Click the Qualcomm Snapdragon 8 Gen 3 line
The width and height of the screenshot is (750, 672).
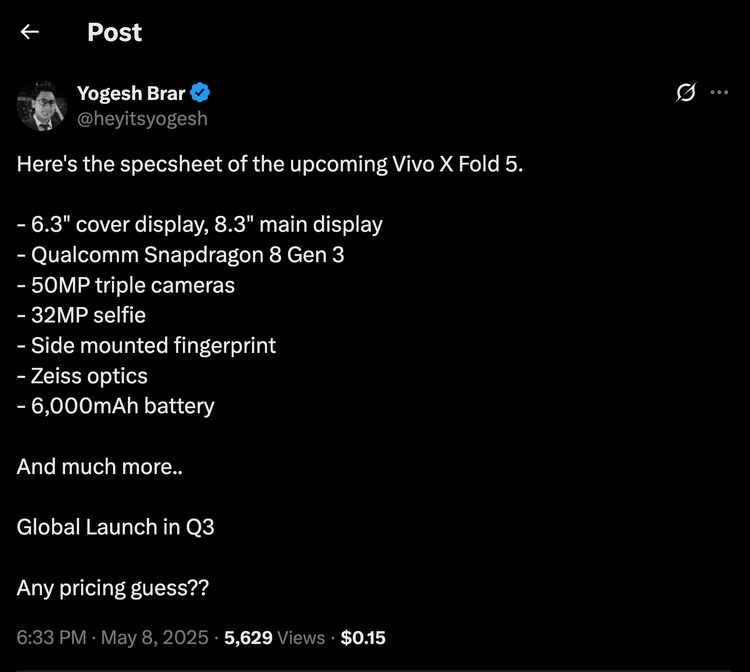point(181,255)
